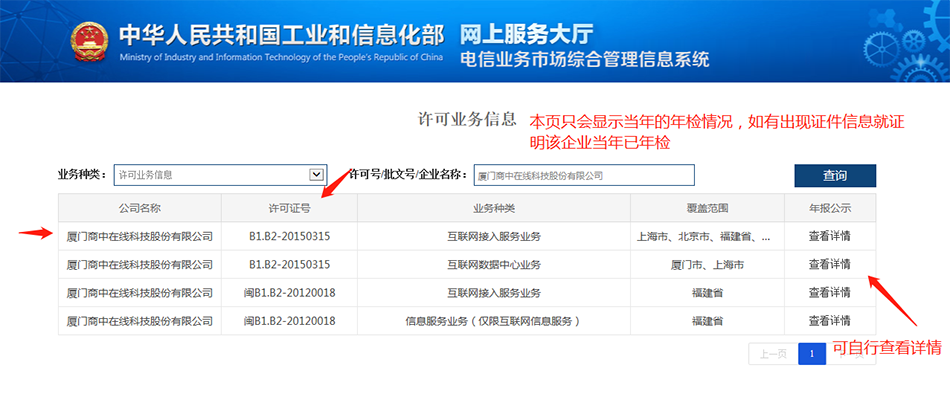Click the 年报公示 column header
This screenshot has height=417, width=950.
[829, 208]
